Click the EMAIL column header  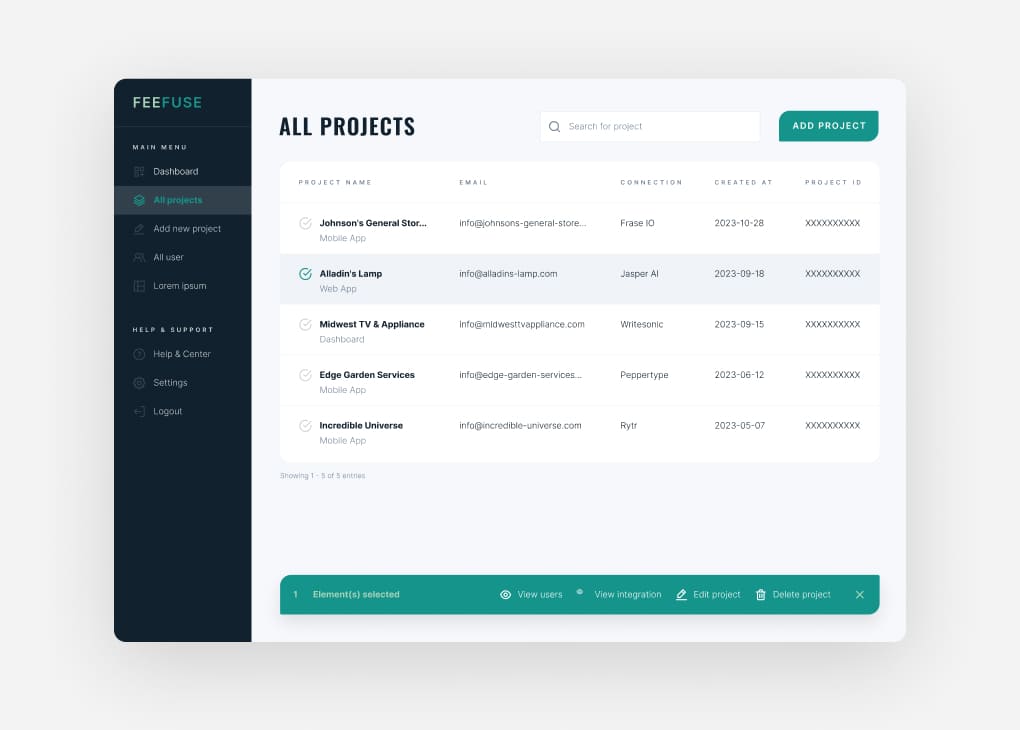point(474,183)
